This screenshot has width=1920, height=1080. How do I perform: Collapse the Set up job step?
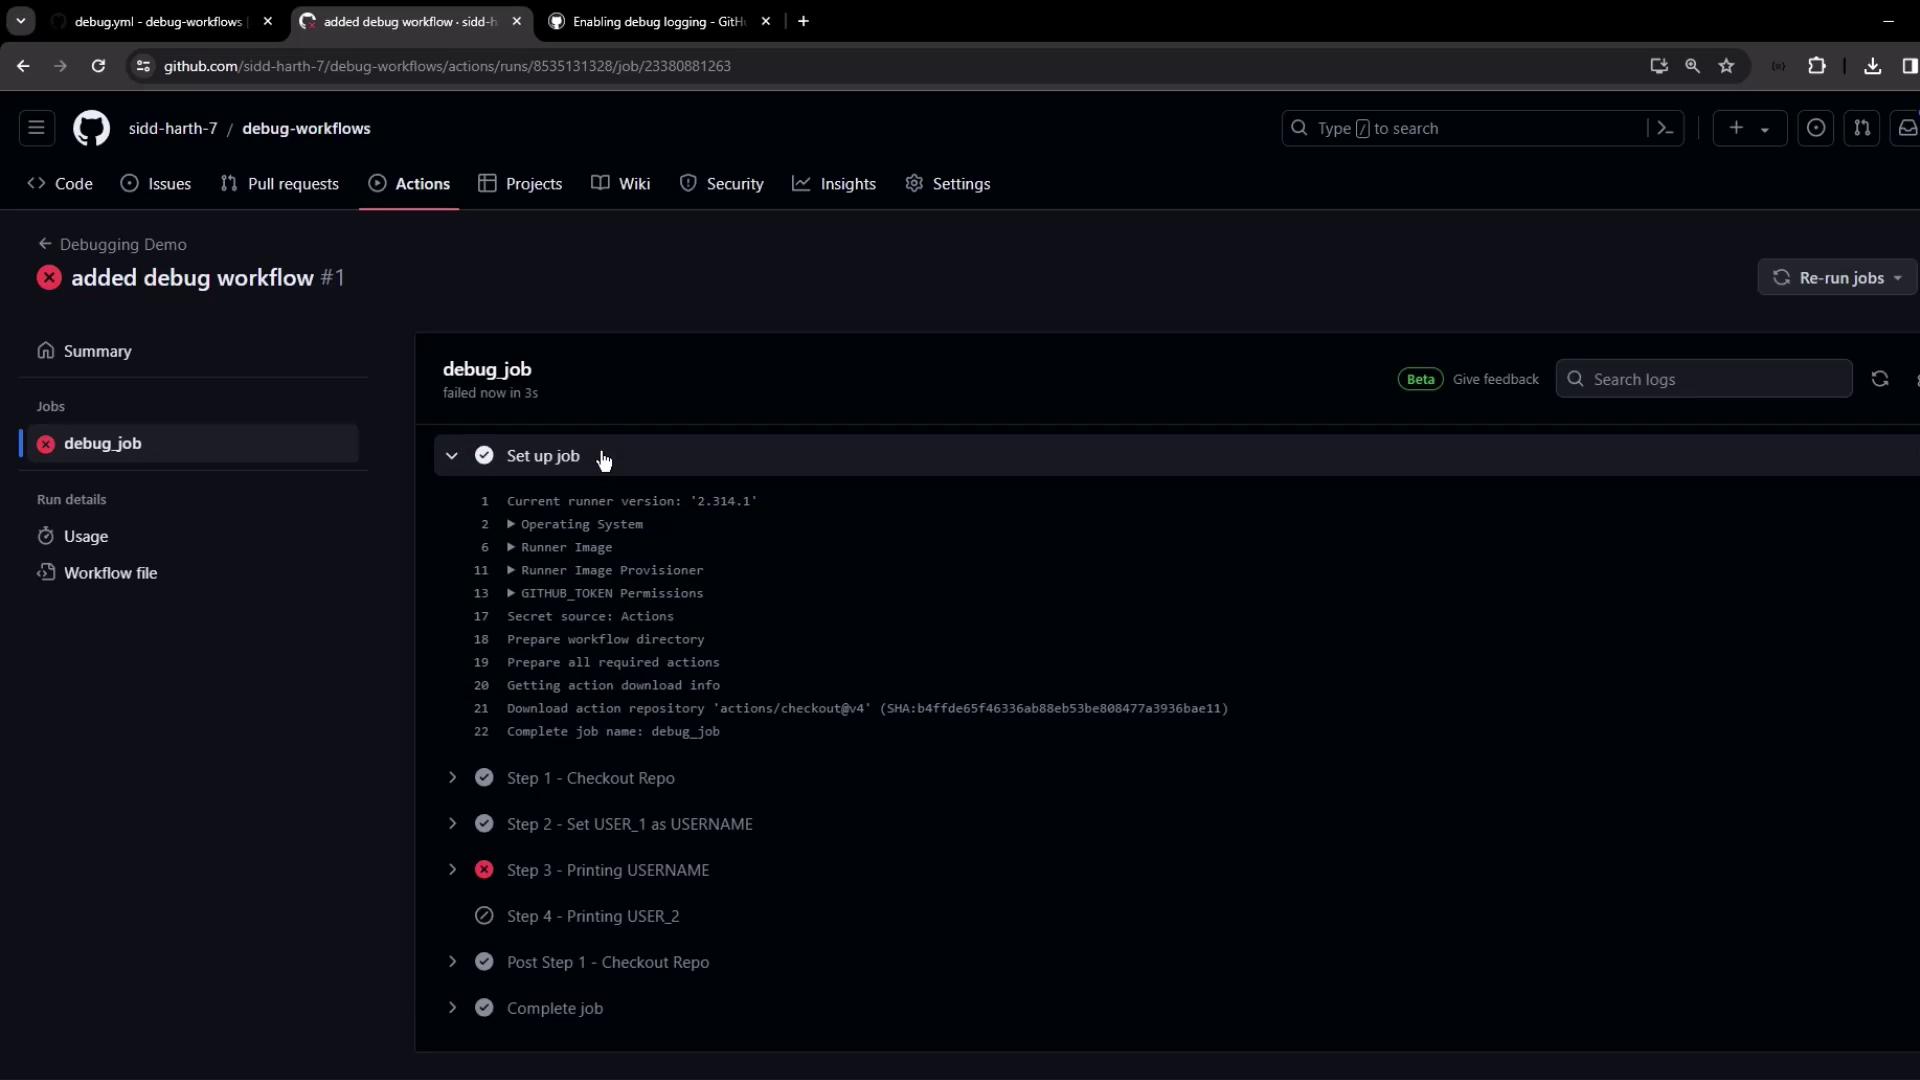(452, 456)
